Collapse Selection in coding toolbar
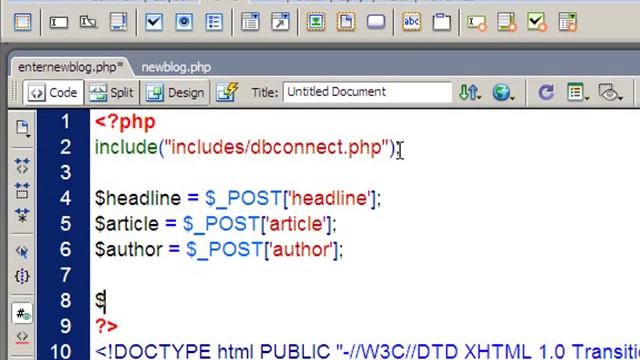 click(x=22, y=191)
